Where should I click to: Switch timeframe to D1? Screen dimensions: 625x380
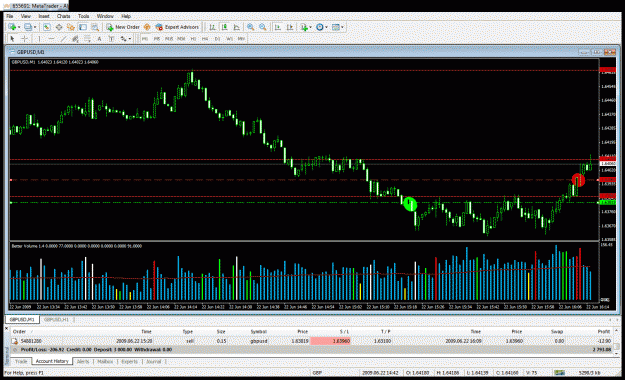point(217,39)
